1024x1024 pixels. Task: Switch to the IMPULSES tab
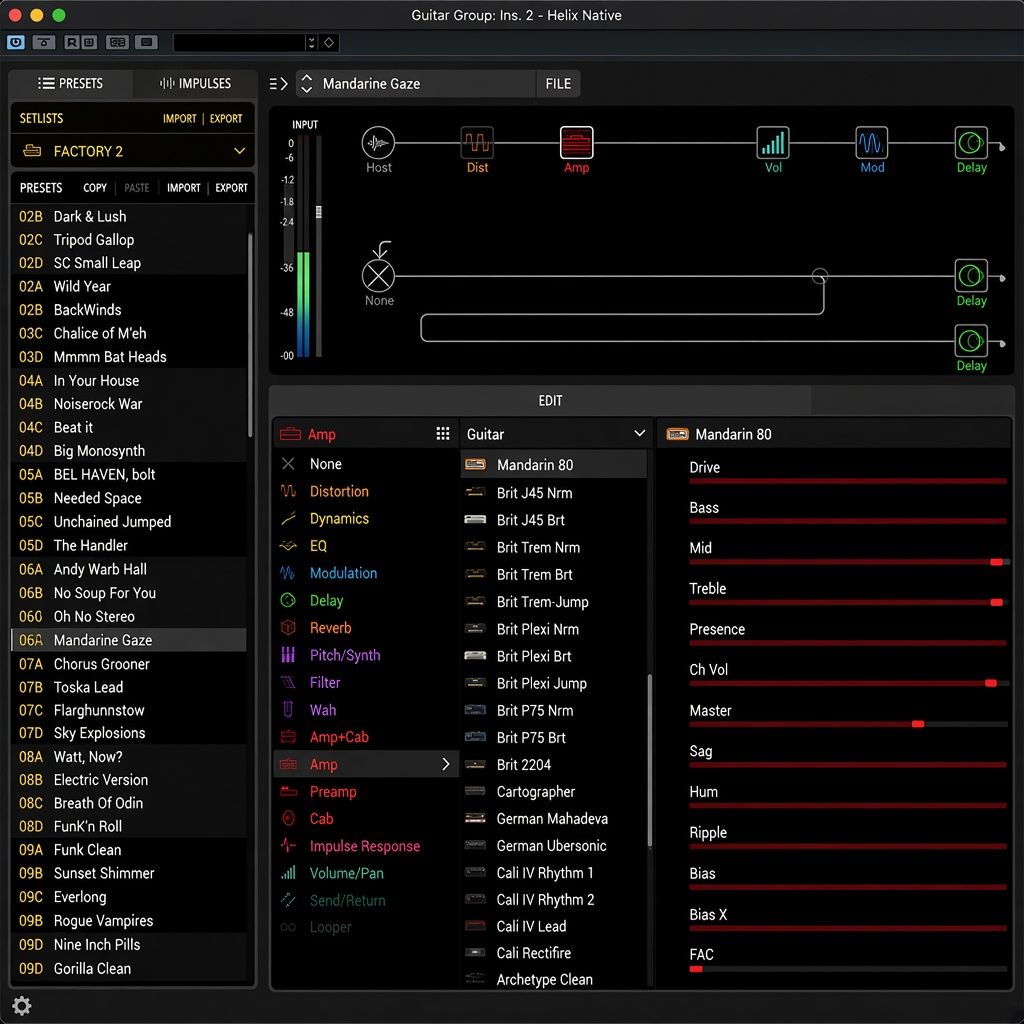(195, 84)
